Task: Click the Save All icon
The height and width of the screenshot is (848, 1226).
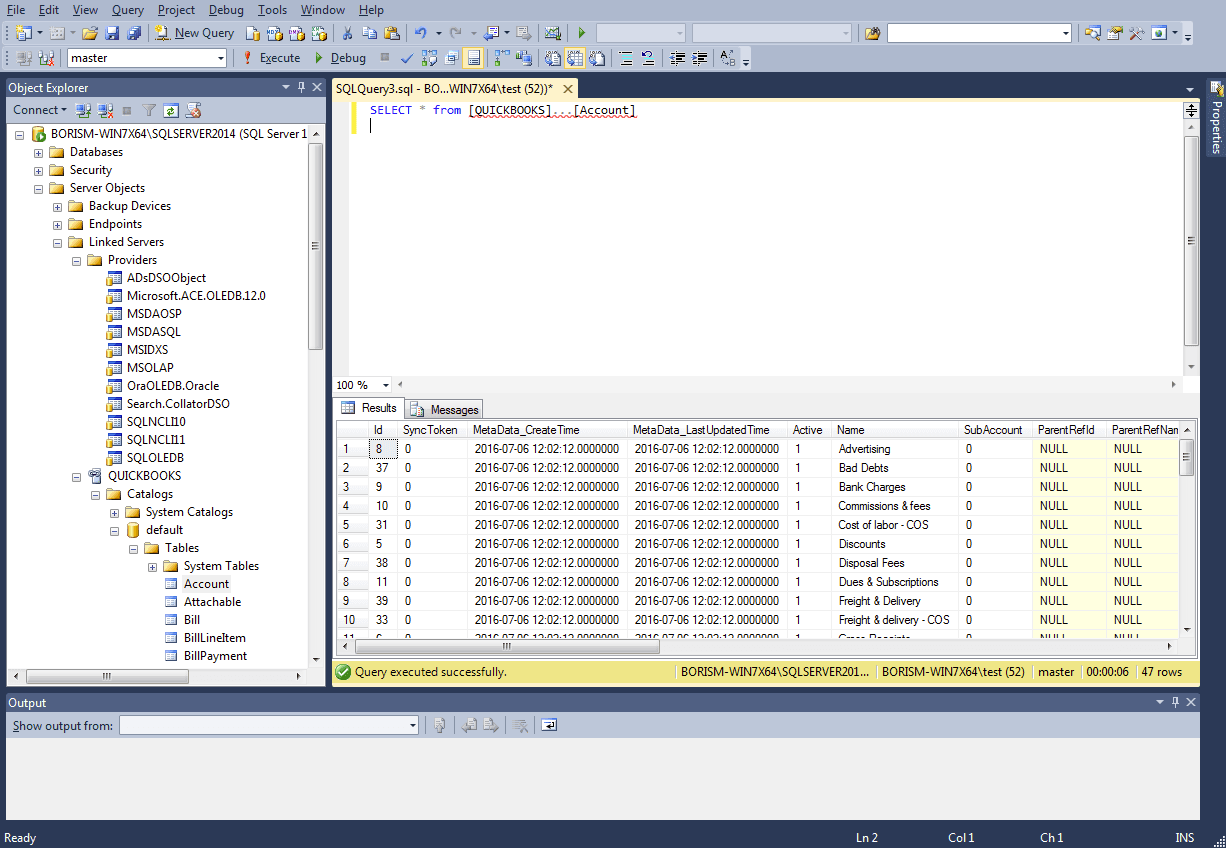Action: pyautogui.click(x=134, y=33)
